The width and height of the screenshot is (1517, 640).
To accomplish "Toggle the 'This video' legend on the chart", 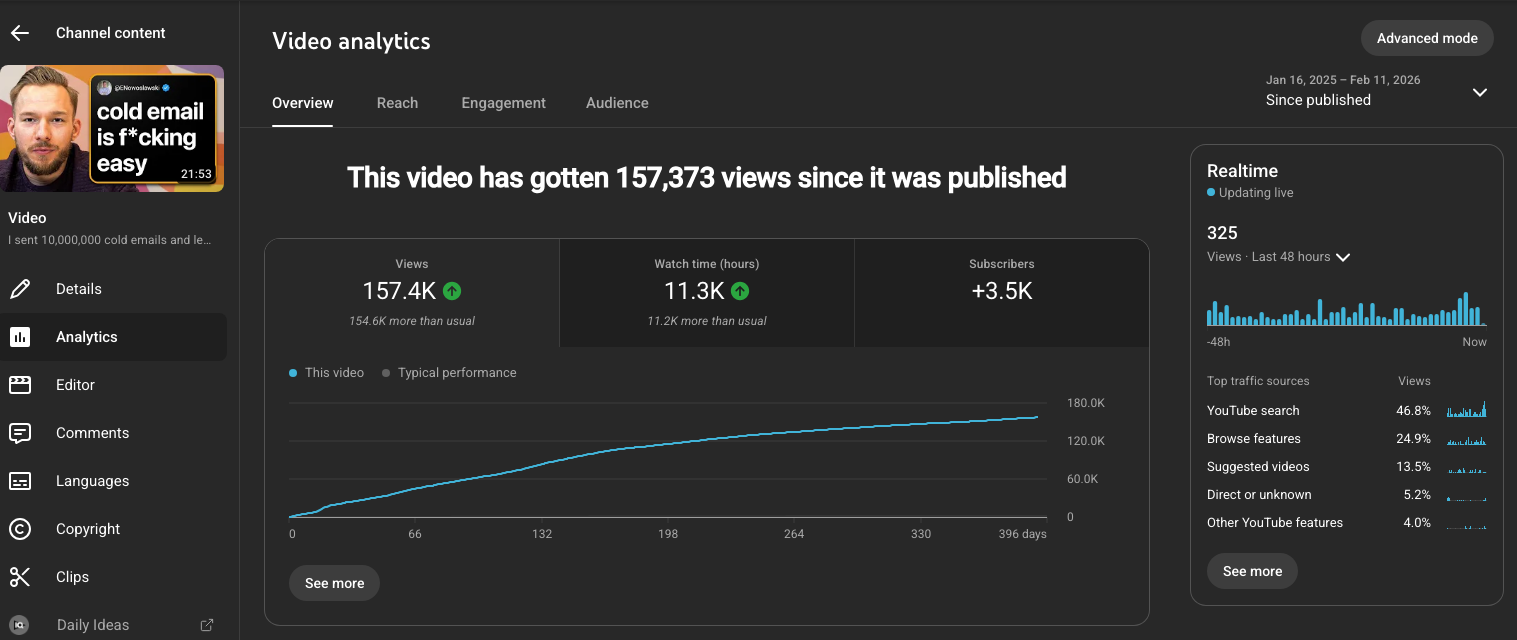I will 326,372.
